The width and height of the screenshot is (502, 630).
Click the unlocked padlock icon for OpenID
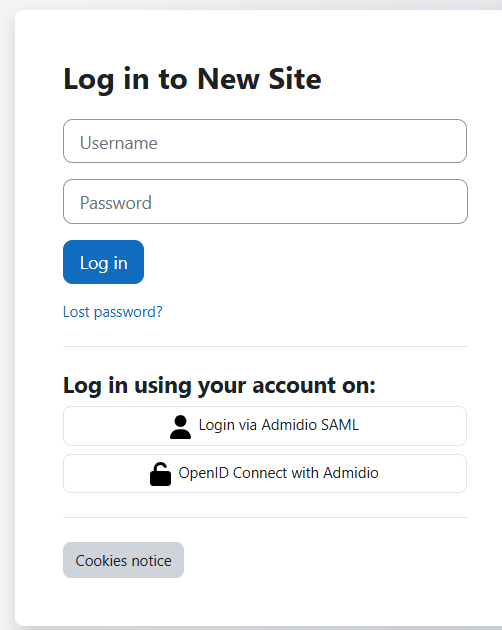[160, 474]
